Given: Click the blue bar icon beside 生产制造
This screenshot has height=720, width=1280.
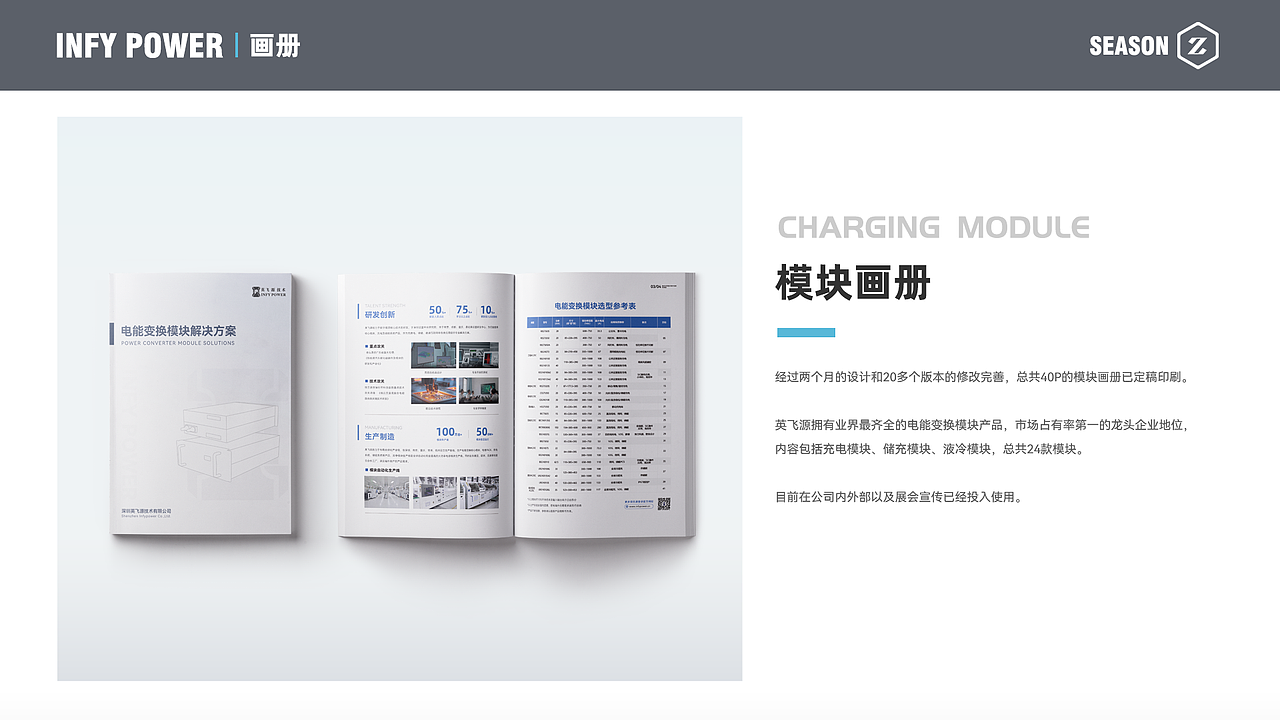Looking at the screenshot, I should coord(357,430).
